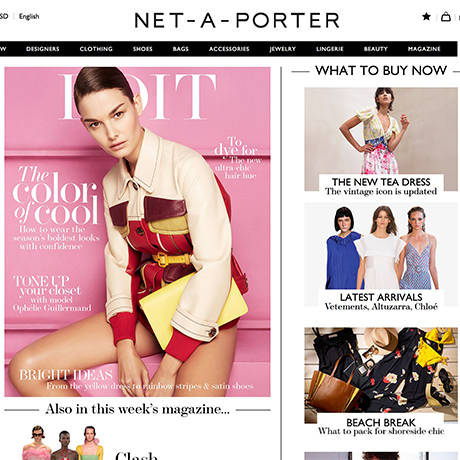Open the shopping bag icon
Image resolution: width=460 pixels, height=460 pixels.
(446, 16)
